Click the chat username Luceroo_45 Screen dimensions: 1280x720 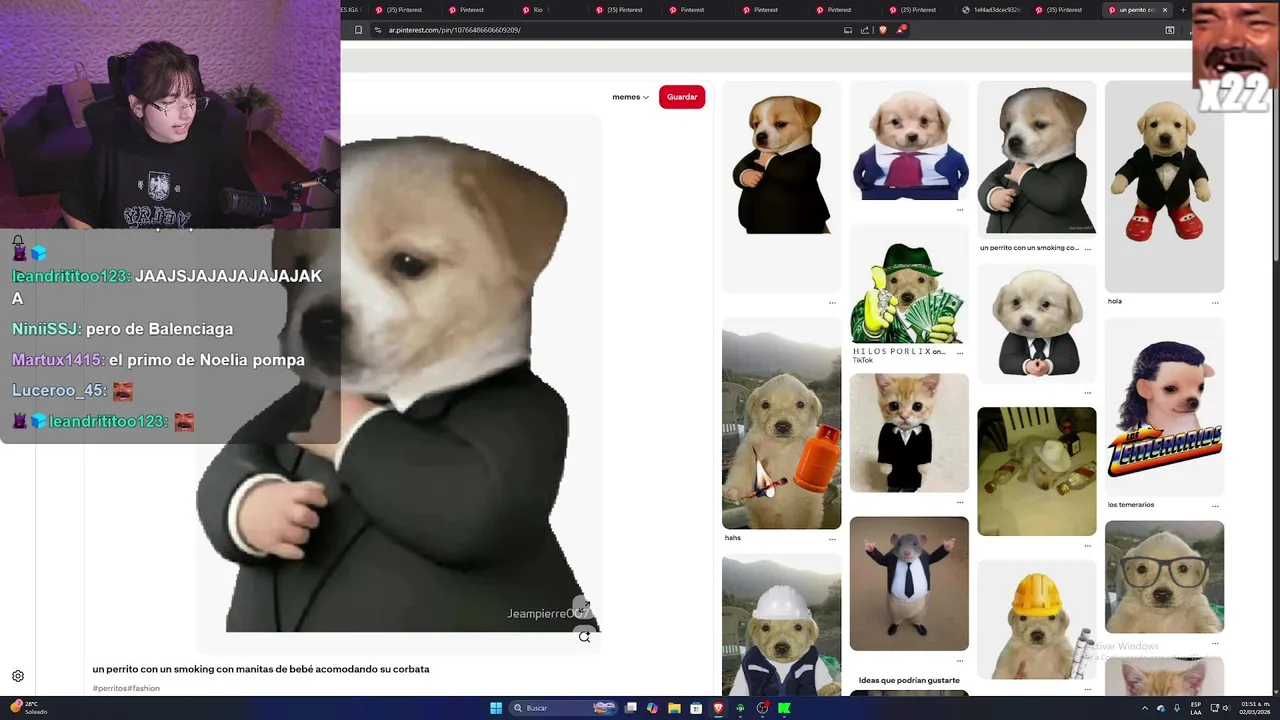pyautogui.click(x=59, y=391)
